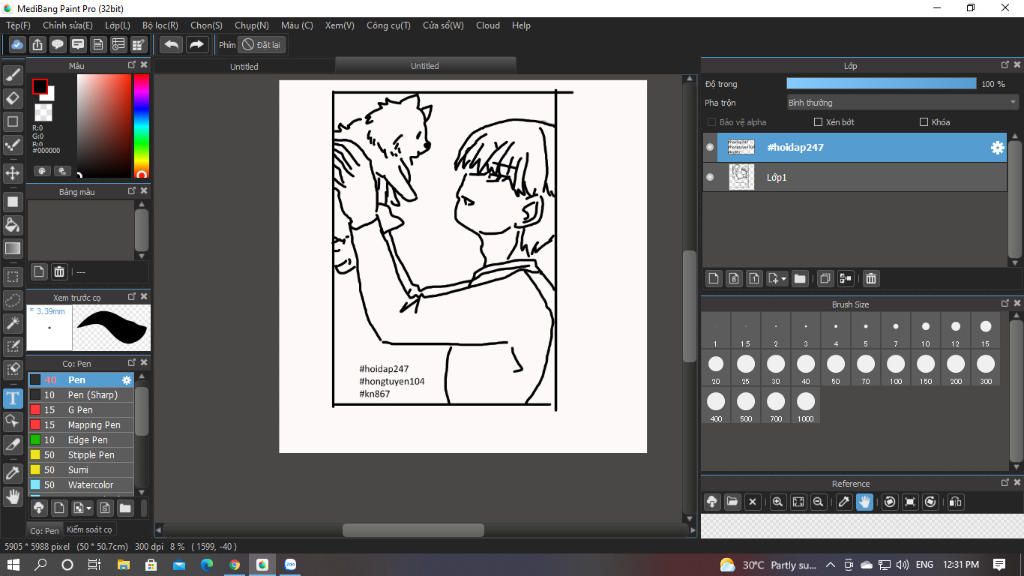
Task: Adjust the Độ trong opacity slider
Action: tap(881, 84)
